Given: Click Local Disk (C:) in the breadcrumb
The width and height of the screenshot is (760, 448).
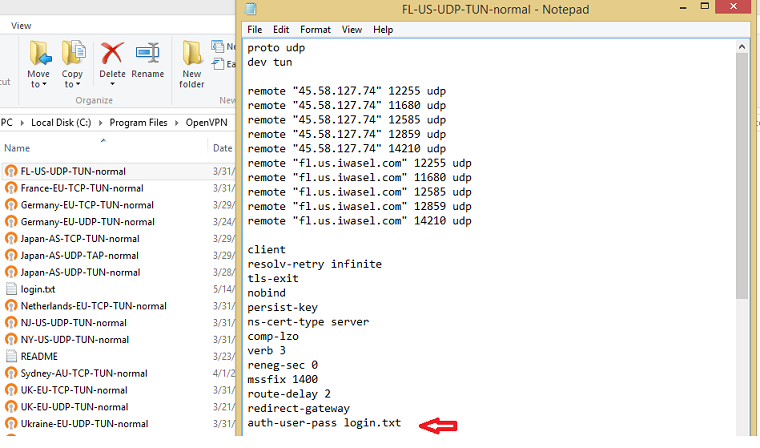Looking at the screenshot, I should coord(62,123).
